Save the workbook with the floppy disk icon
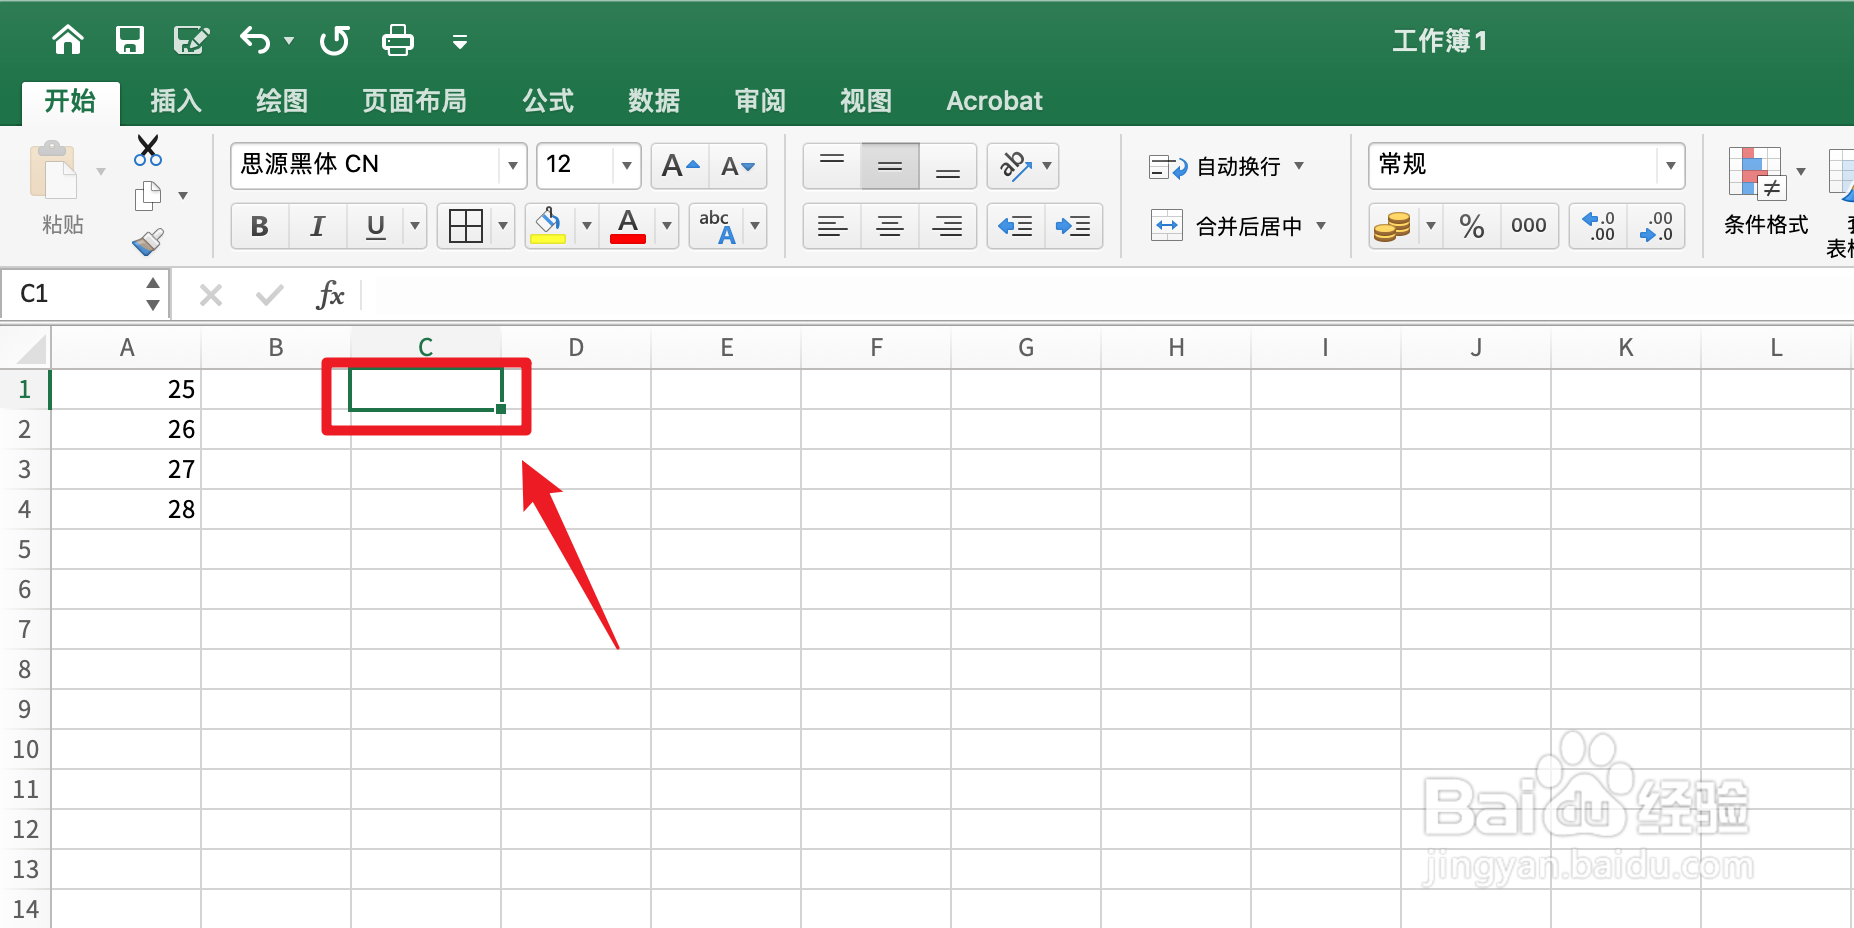The height and width of the screenshot is (928, 1854). click(x=130, y=40)
